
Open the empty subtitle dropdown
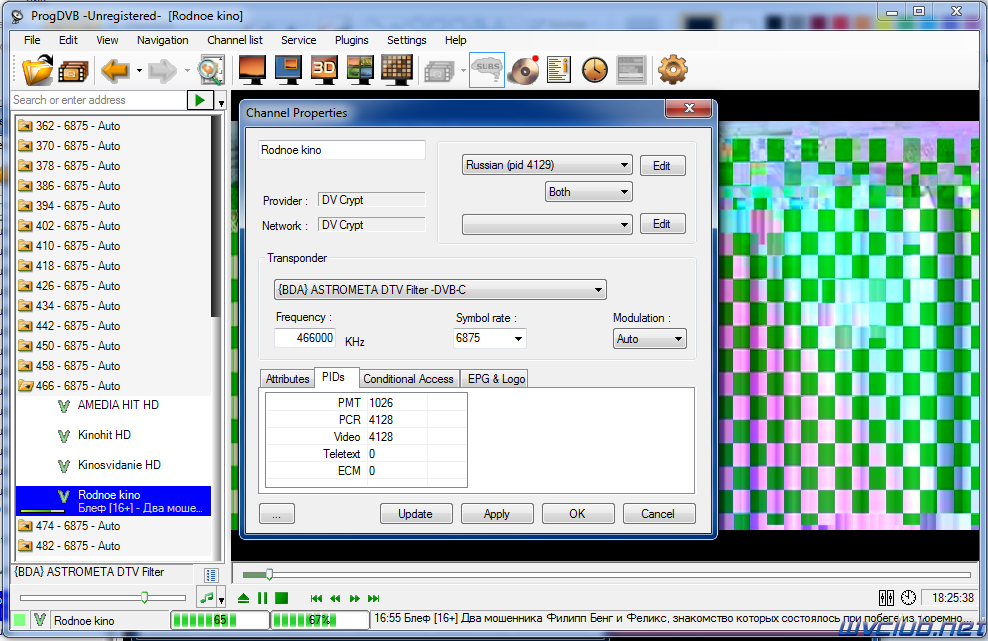point(547,224)
